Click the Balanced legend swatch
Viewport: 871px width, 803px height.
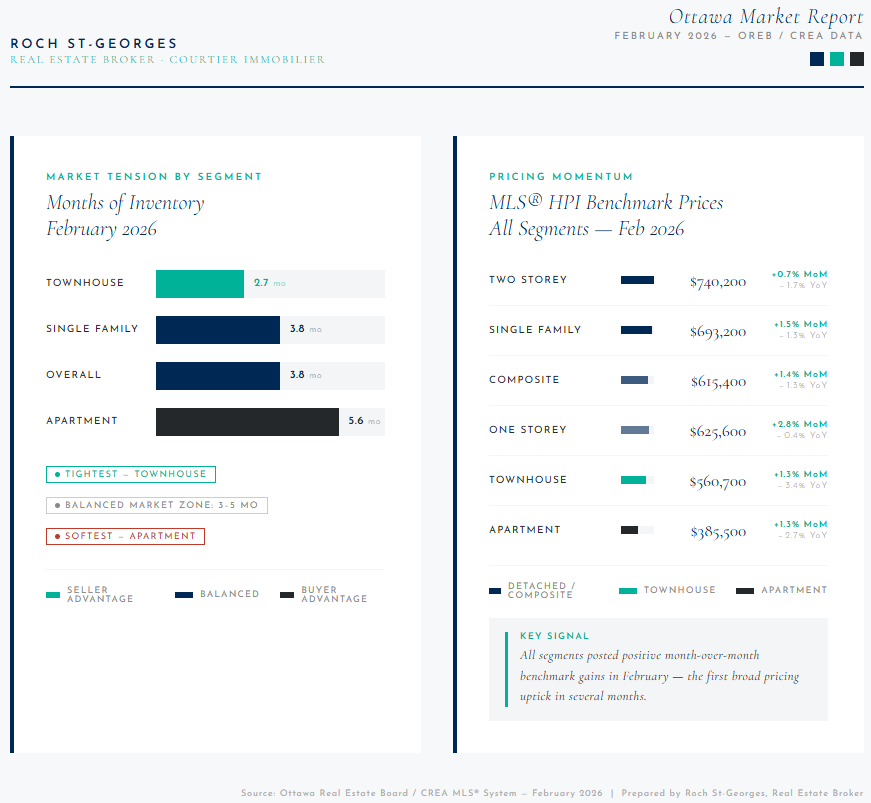coord(184,595)
